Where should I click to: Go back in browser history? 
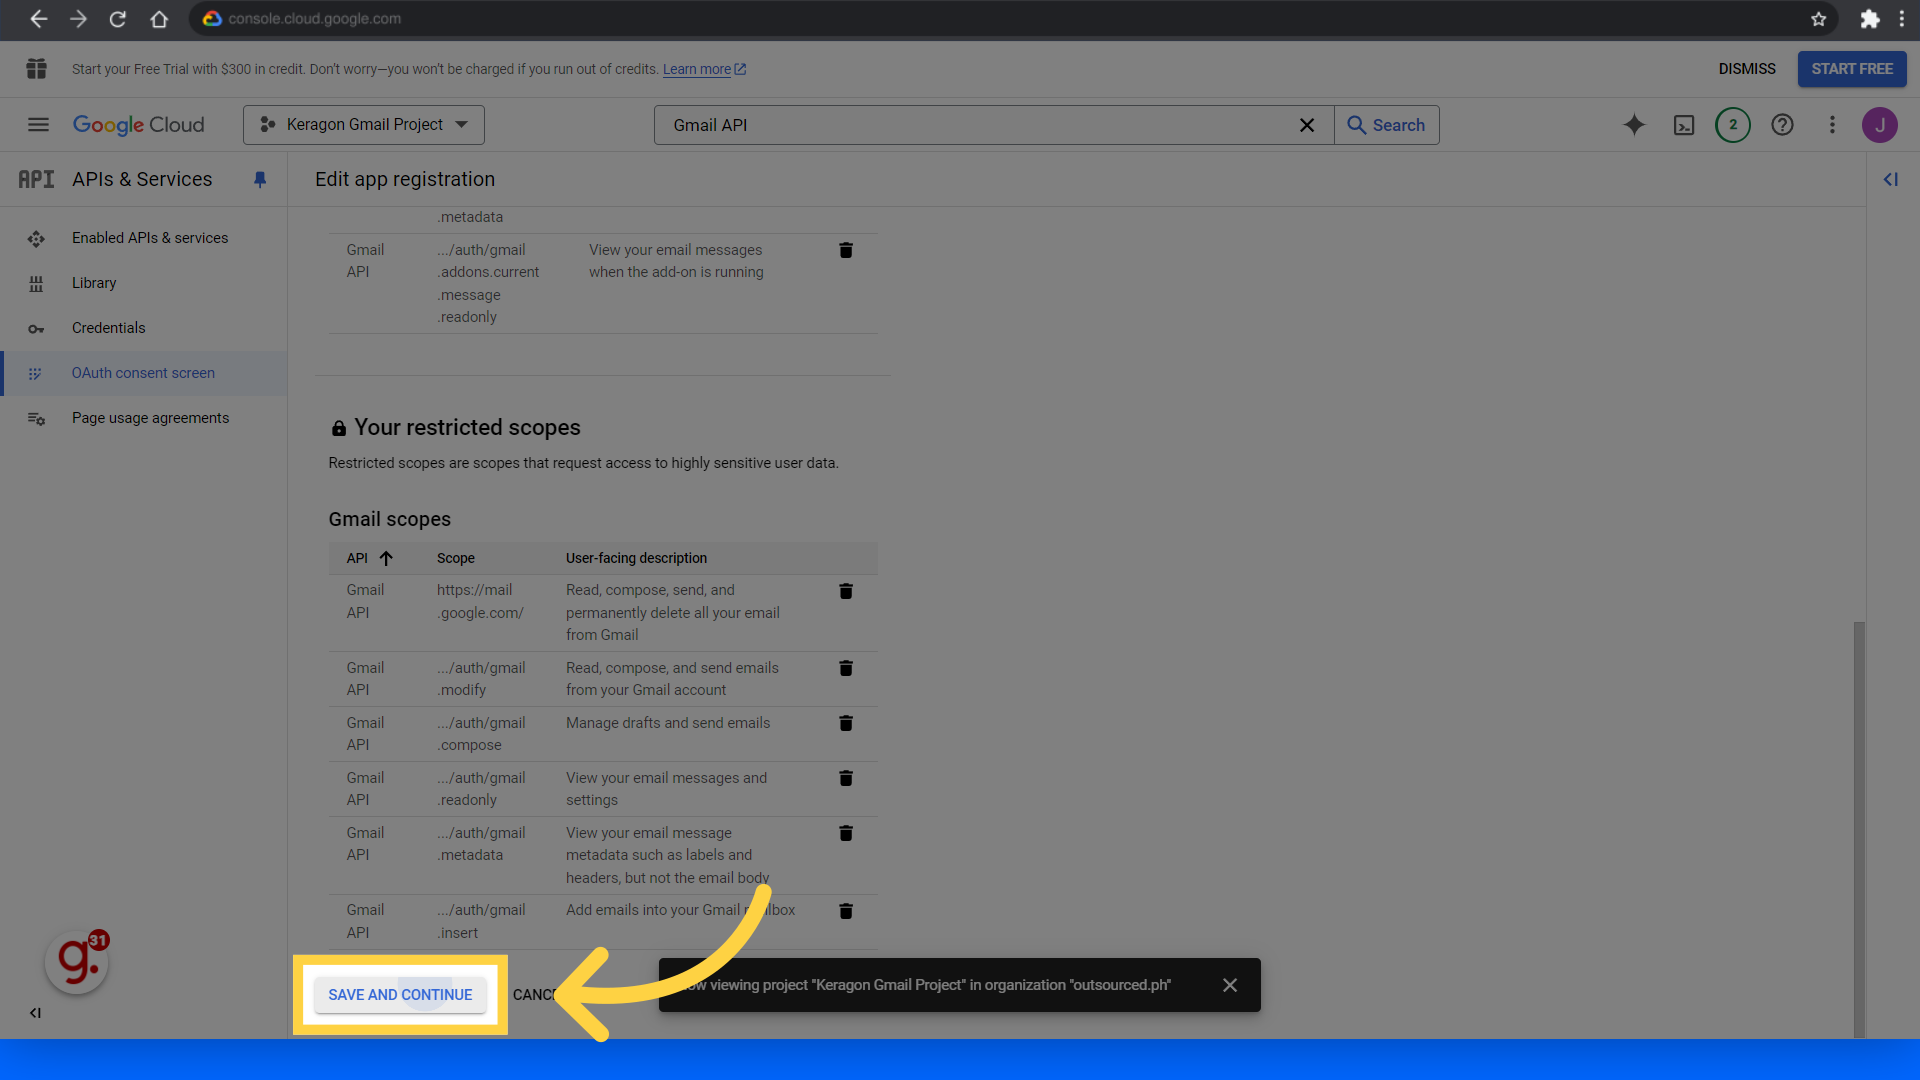point(38,19)
